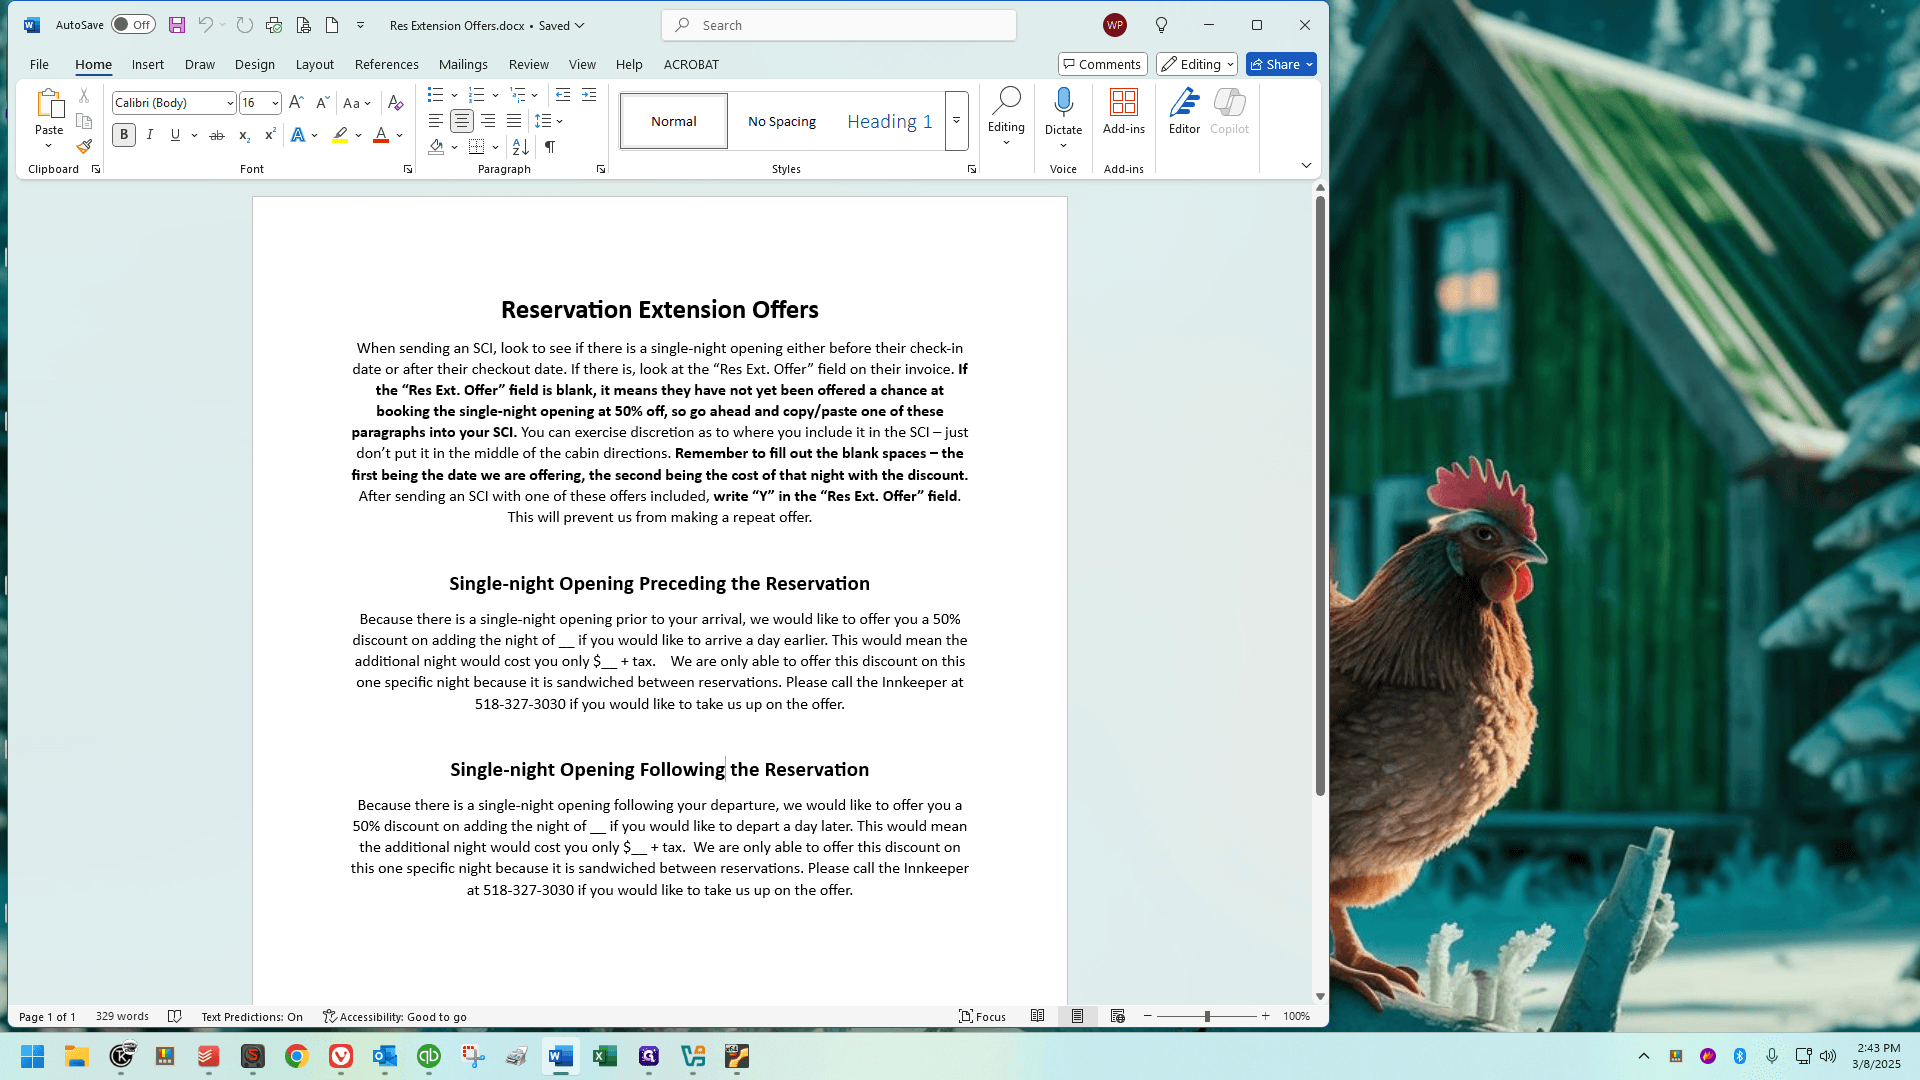Click the Save icon in title bar

[176, 25]
